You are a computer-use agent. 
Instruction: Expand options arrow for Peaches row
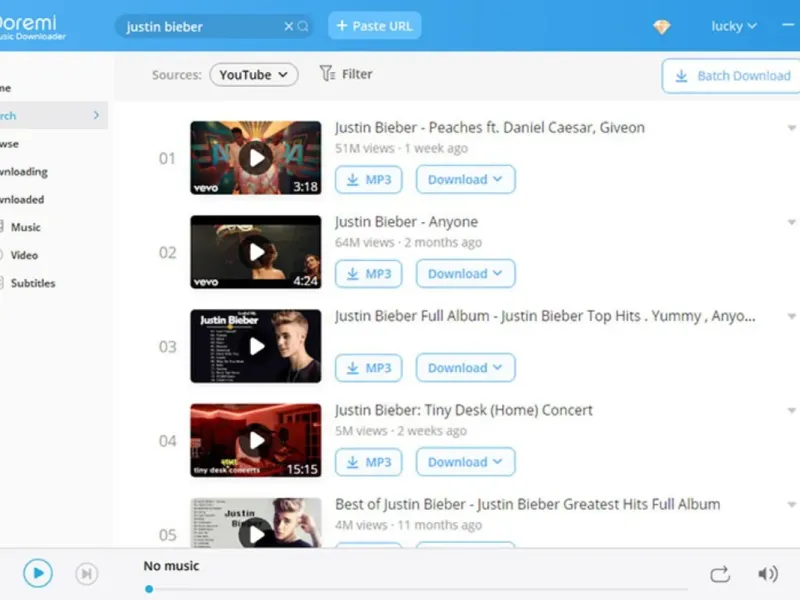coord(791,128)
